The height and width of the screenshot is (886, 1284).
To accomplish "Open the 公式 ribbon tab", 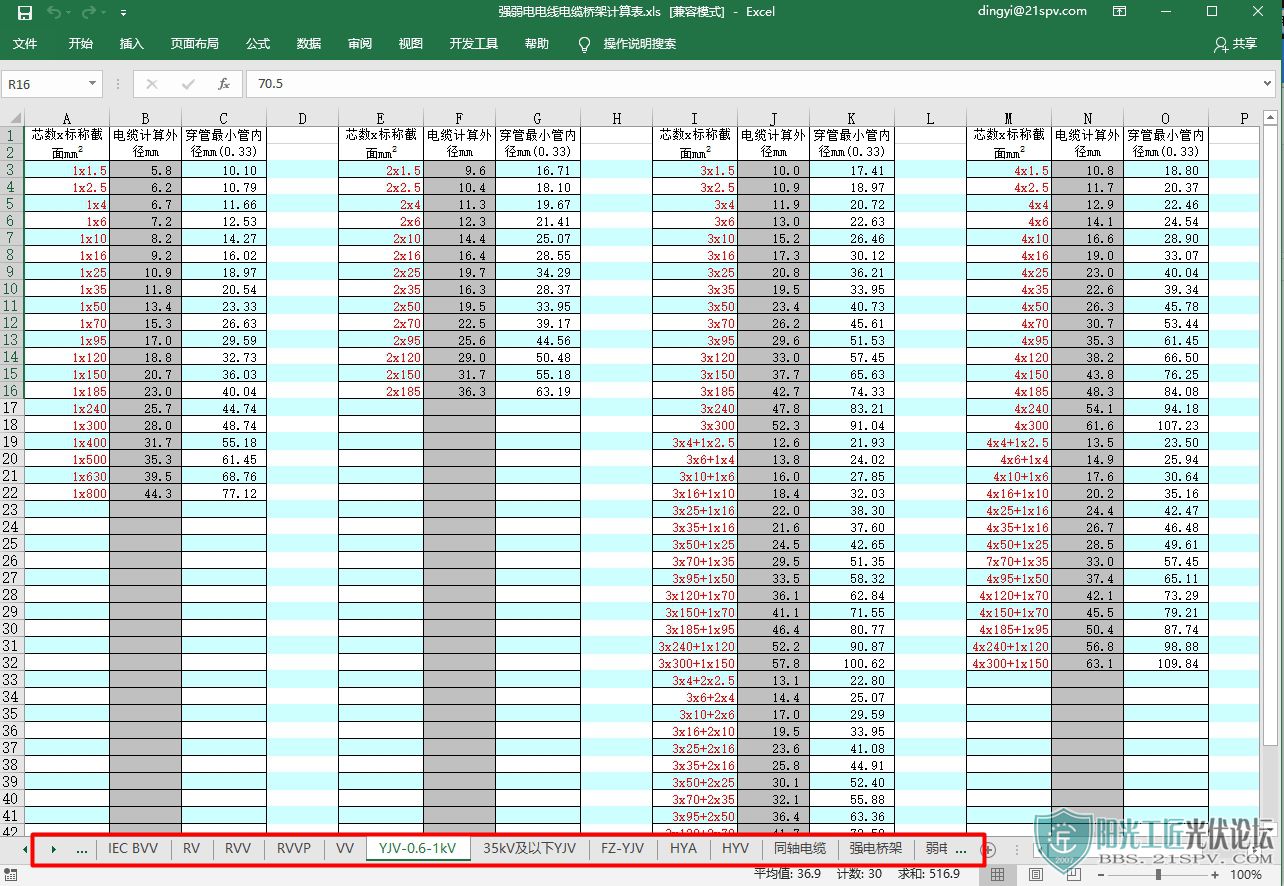I will pos(258,44).
